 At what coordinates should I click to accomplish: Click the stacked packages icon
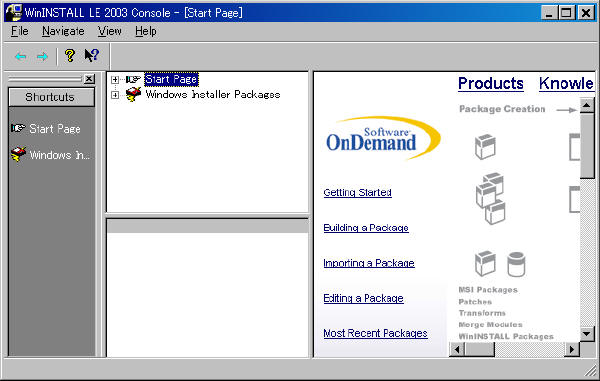click(x=491, y=198)
